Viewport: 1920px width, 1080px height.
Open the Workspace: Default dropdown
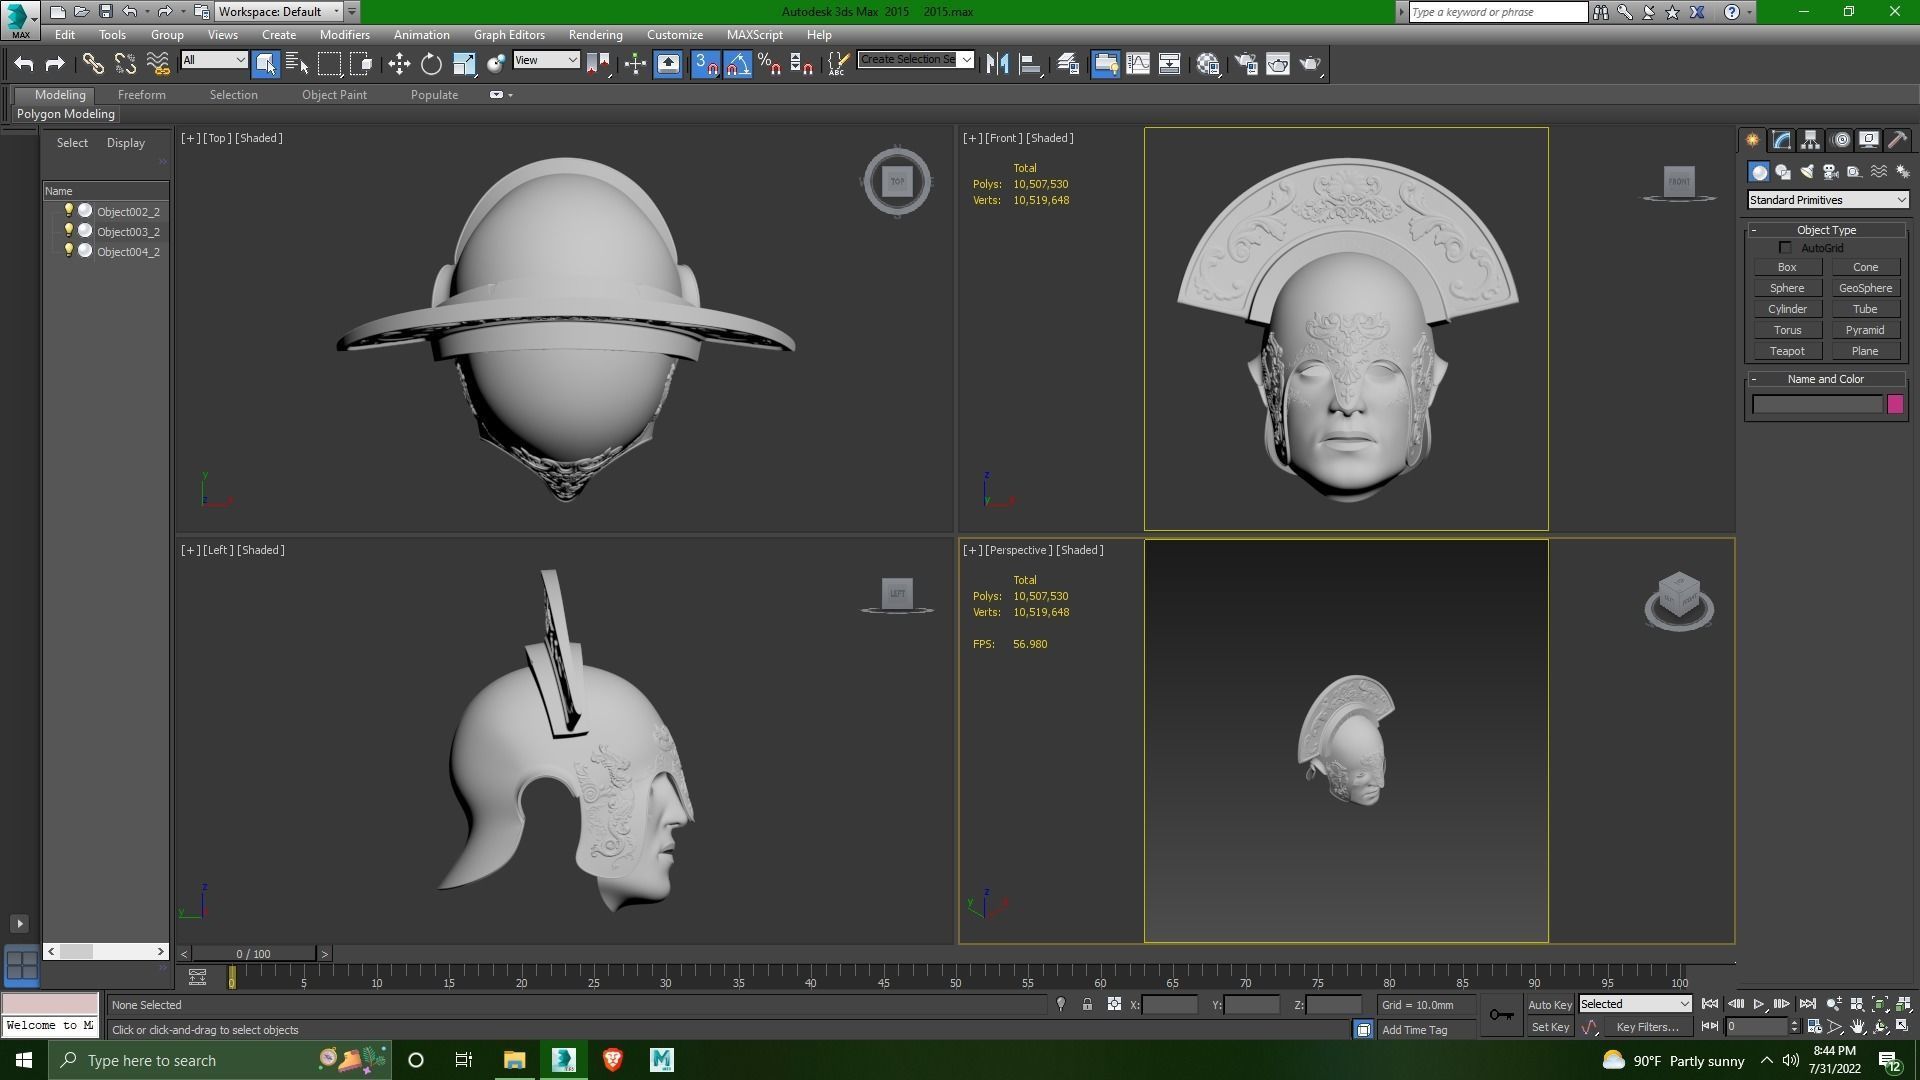[279, 12]
